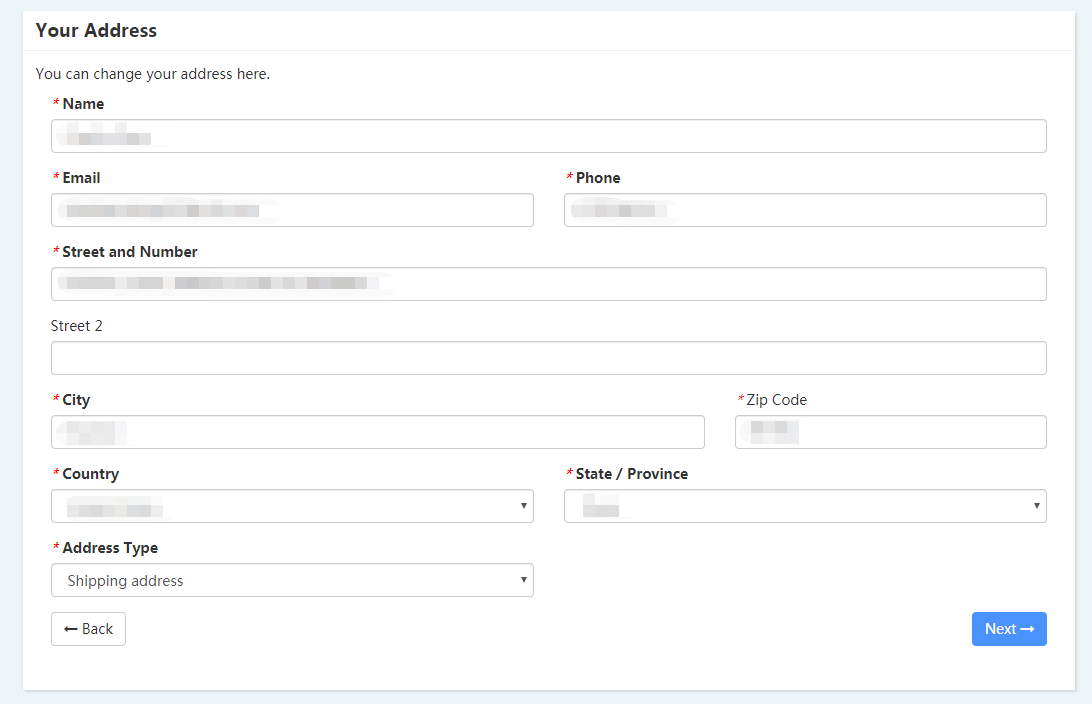Click the "Email" field label
Viewport: 1092px width, 704px height.
[x=81, y=178]
